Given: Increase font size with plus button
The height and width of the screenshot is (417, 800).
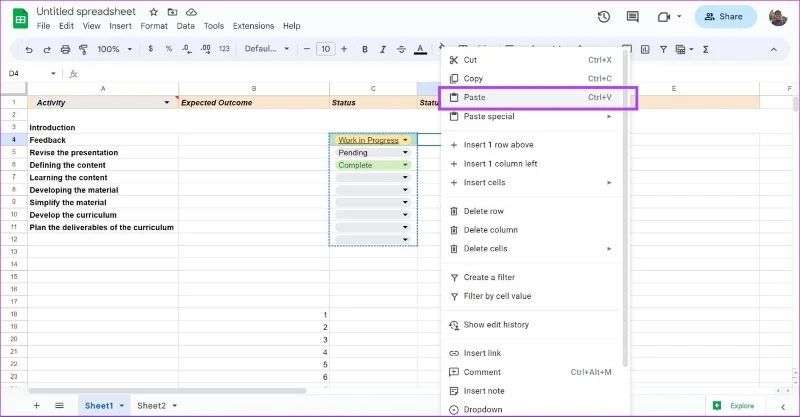Looking at the screenshot, I should pyautogui.click(x=344, y=49).
